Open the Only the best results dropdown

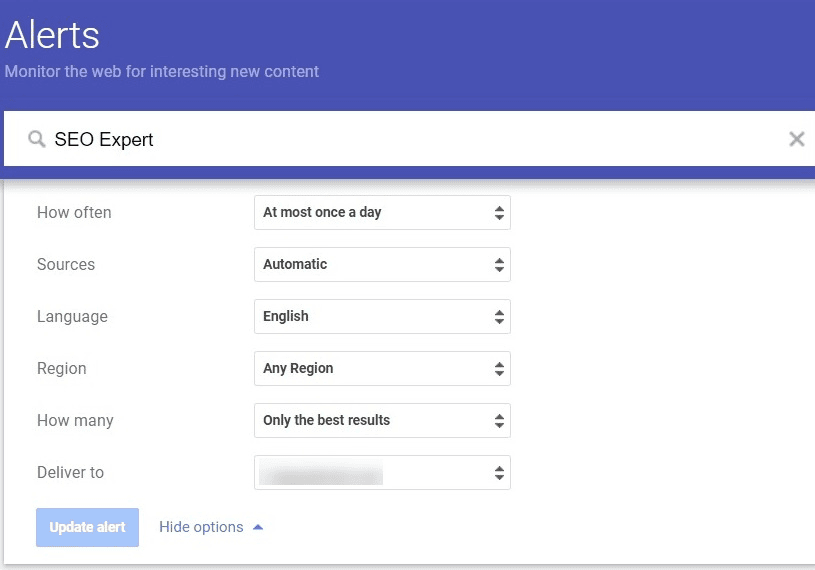point(381,420)
